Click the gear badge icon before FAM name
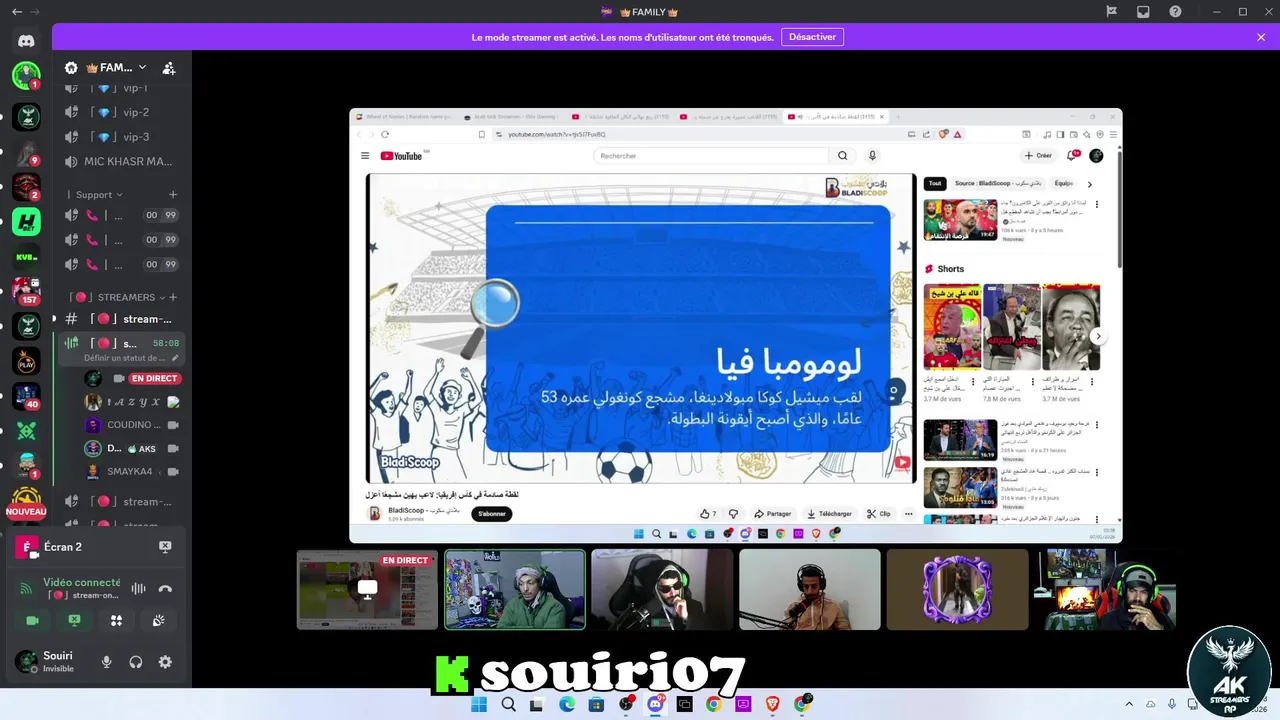The width and height of the screenshot is (1280, 720). (x=71, y=68)
